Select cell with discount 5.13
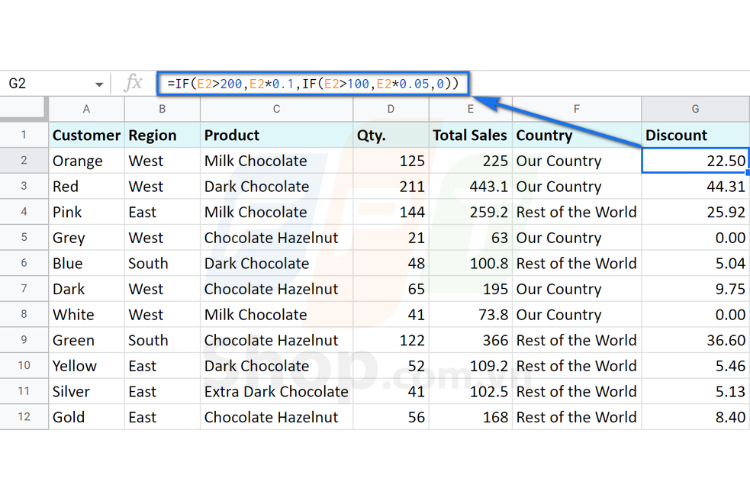This screenshot has height=500, width=750. click(x=695, y=391)
